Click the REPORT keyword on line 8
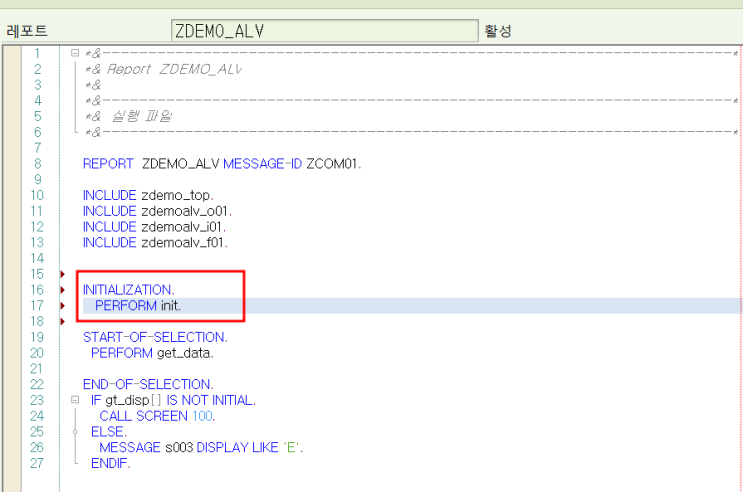 (x=108, y=164)
